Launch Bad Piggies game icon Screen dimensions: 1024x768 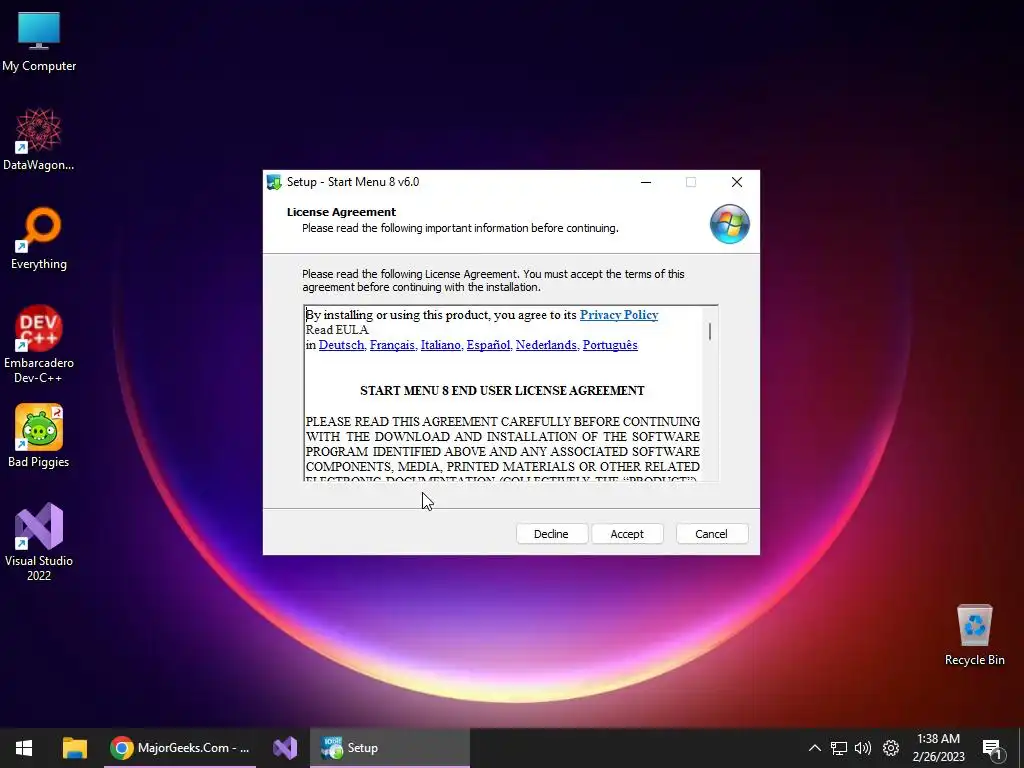(39, 436)
